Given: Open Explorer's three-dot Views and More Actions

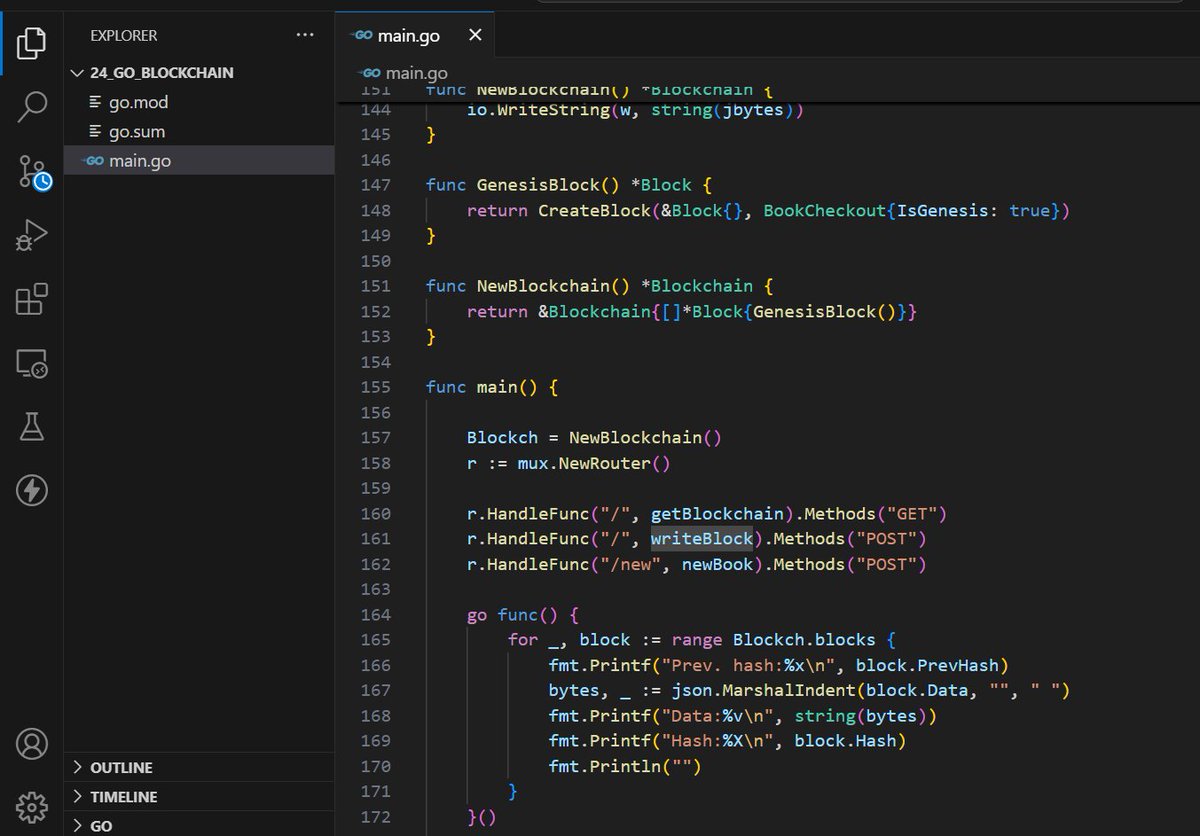Looking at the screenshot, I should pyautogui.click(x=305, y=35).
